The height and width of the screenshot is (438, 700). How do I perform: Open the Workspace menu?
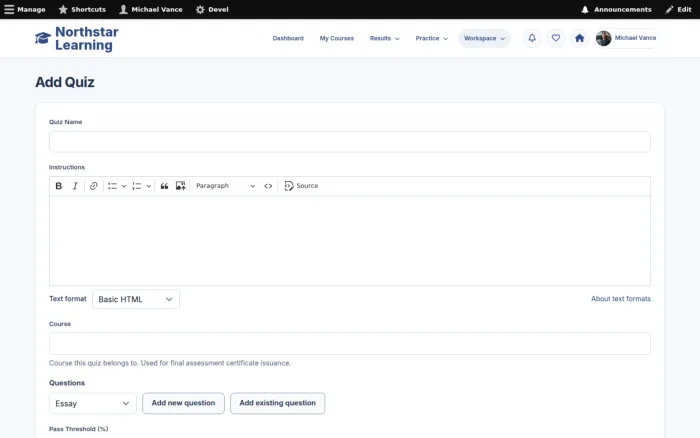point(484,38)
